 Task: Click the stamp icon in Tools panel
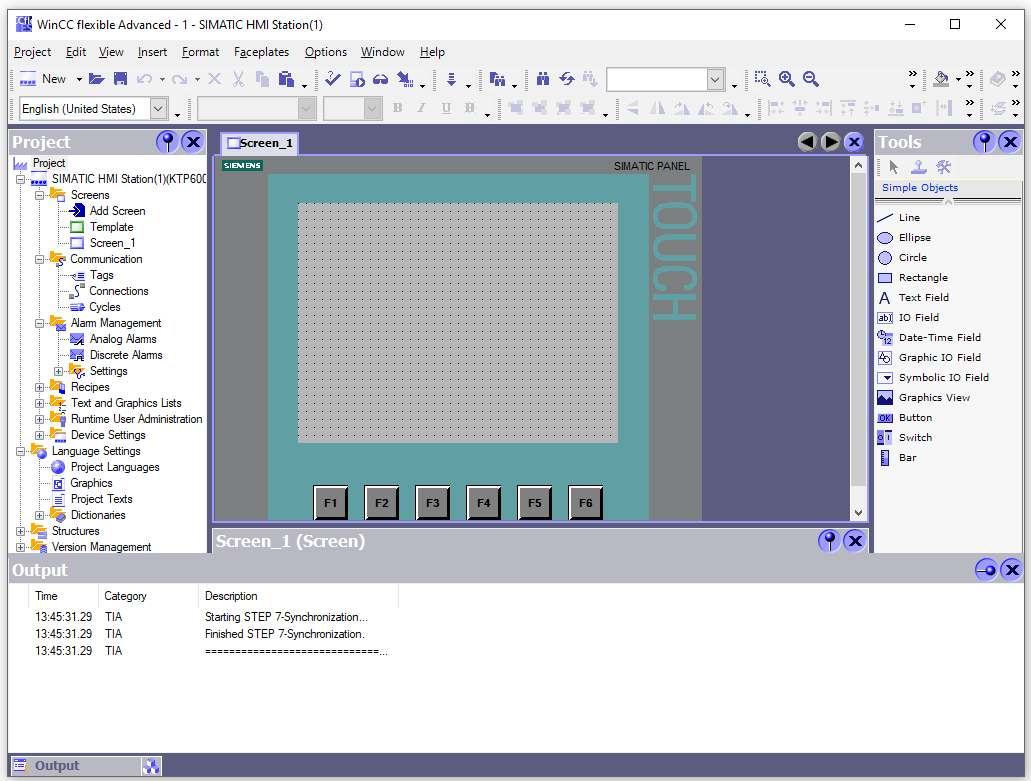tap(919, 167)
